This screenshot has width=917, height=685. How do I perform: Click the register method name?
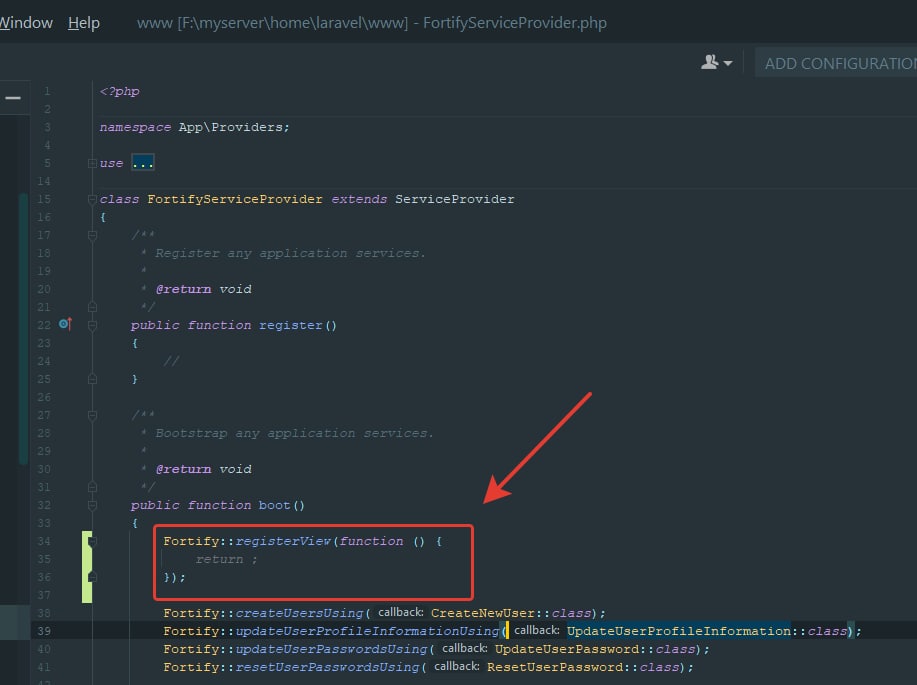point(291,325)
